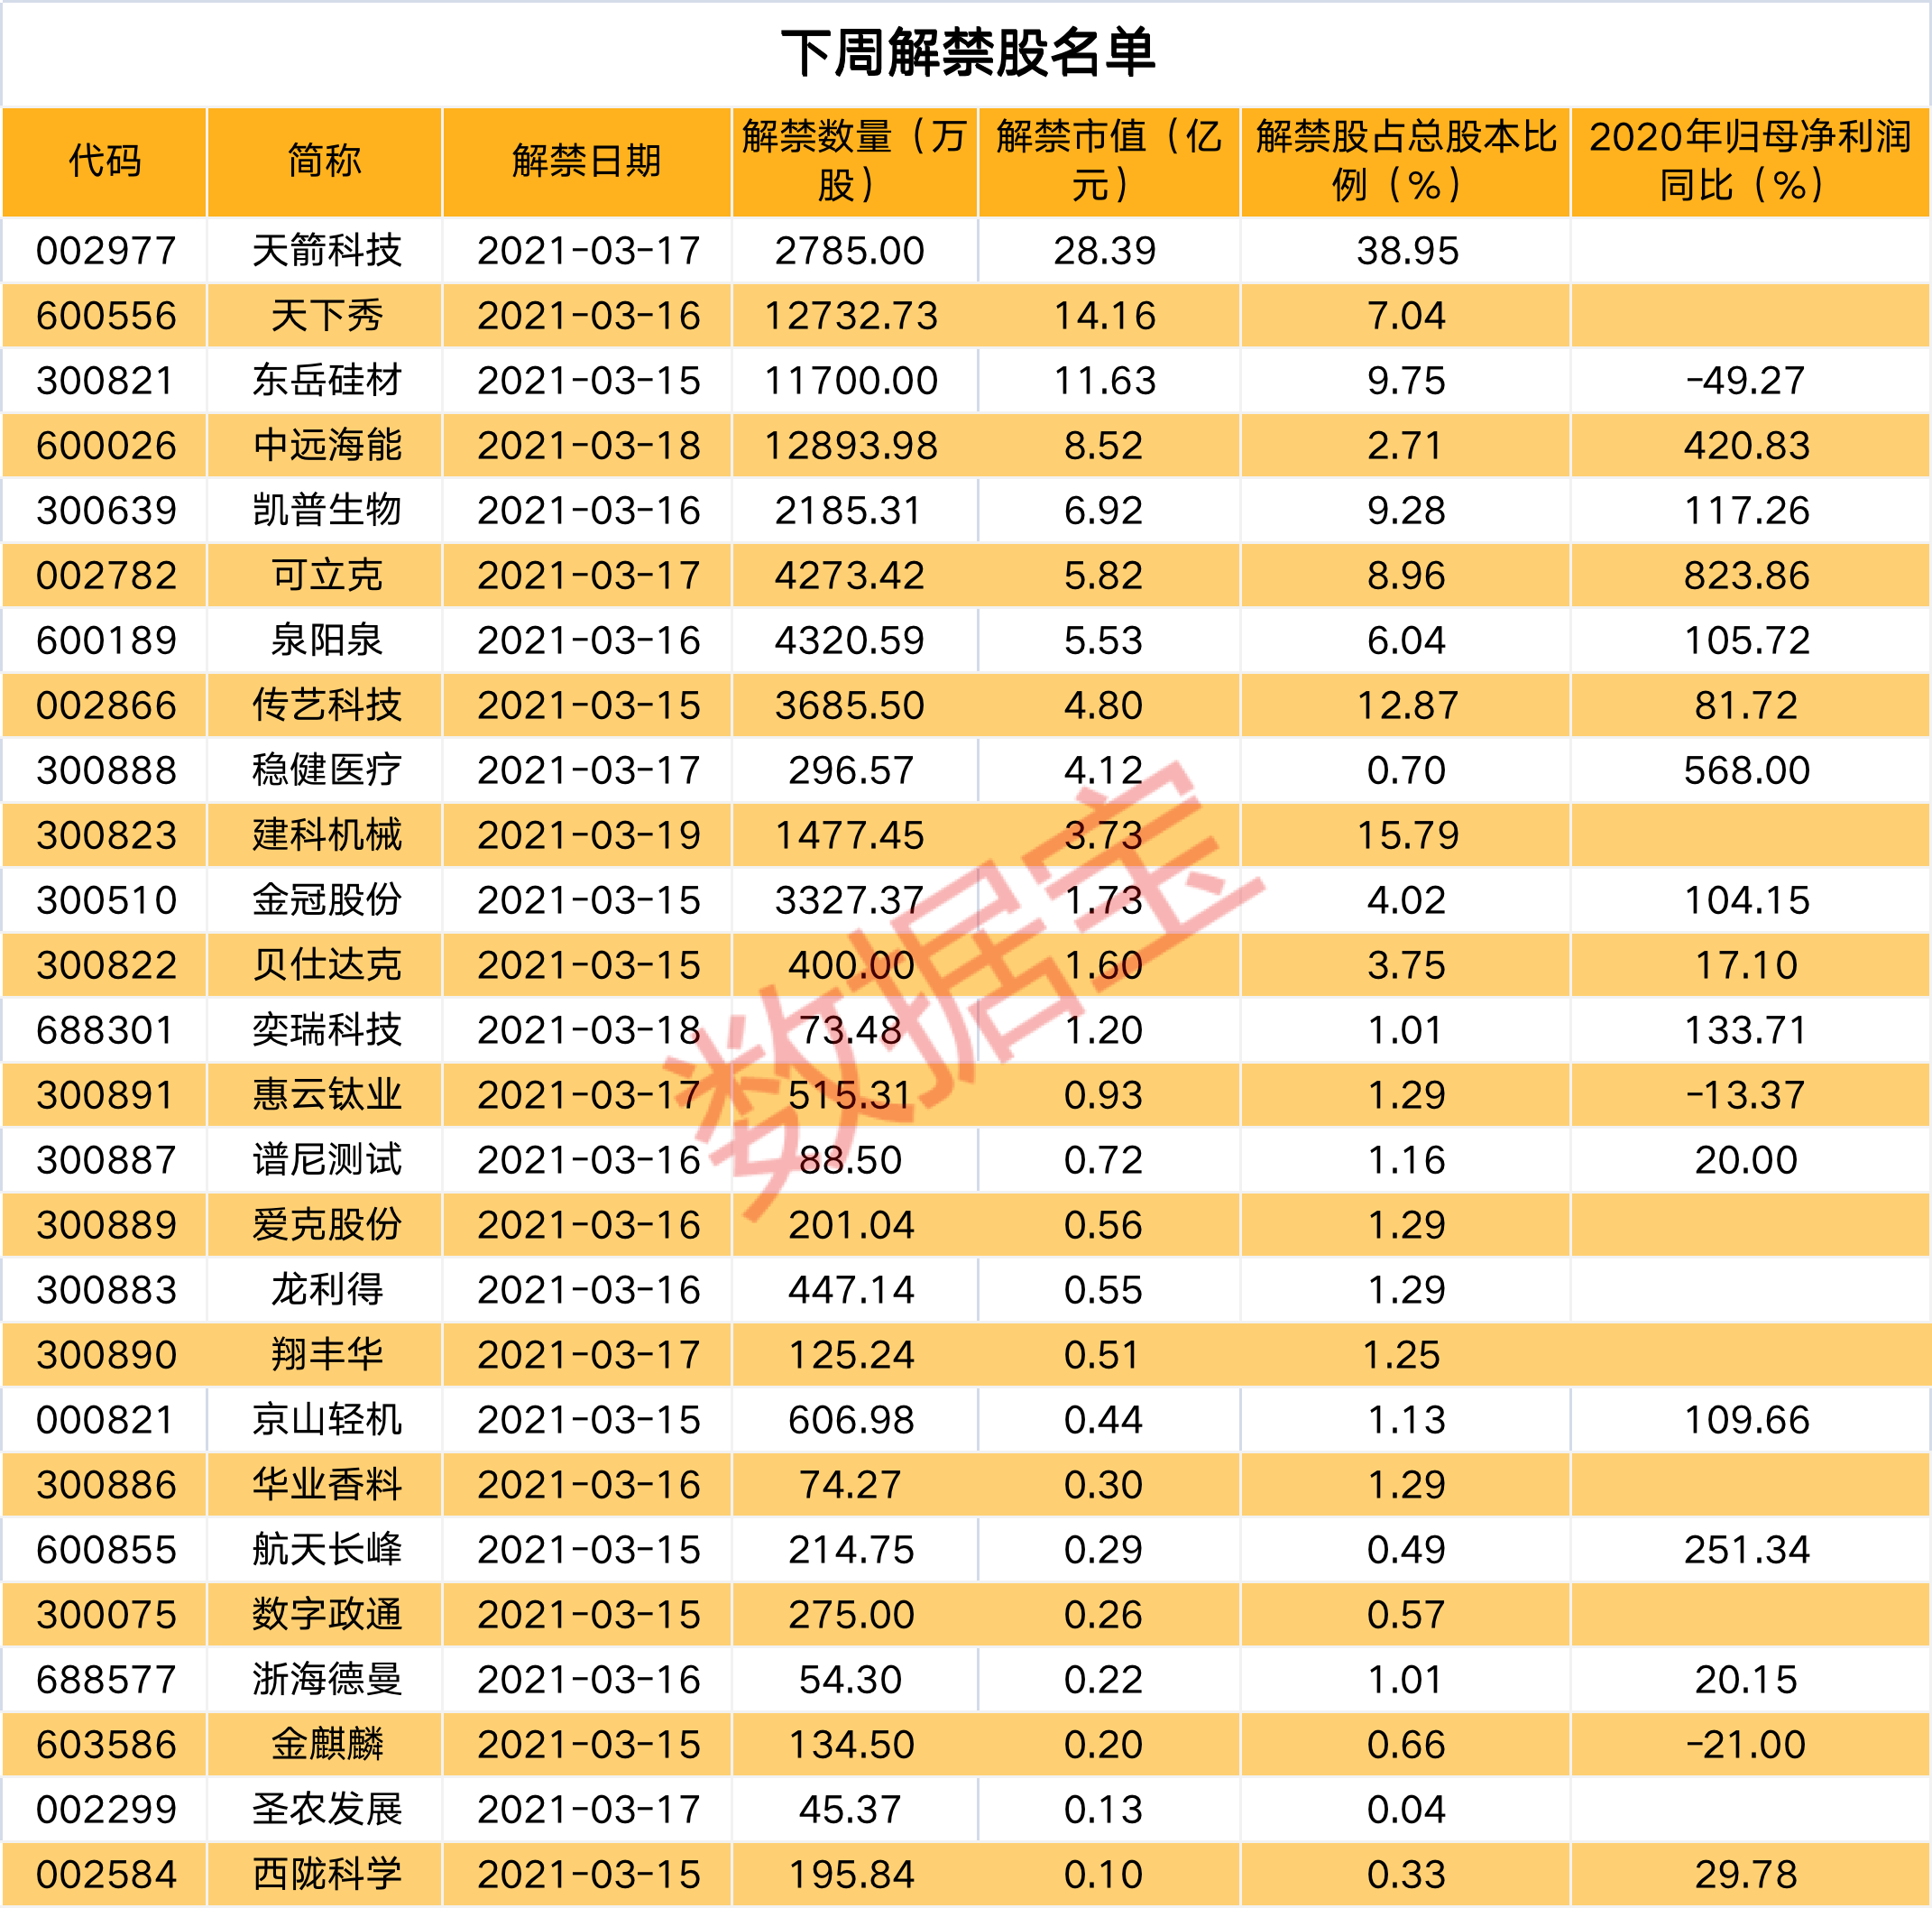The image size is (1932, 1908).
Task: Select stock name 凯普生物
Action: point(326,510)
